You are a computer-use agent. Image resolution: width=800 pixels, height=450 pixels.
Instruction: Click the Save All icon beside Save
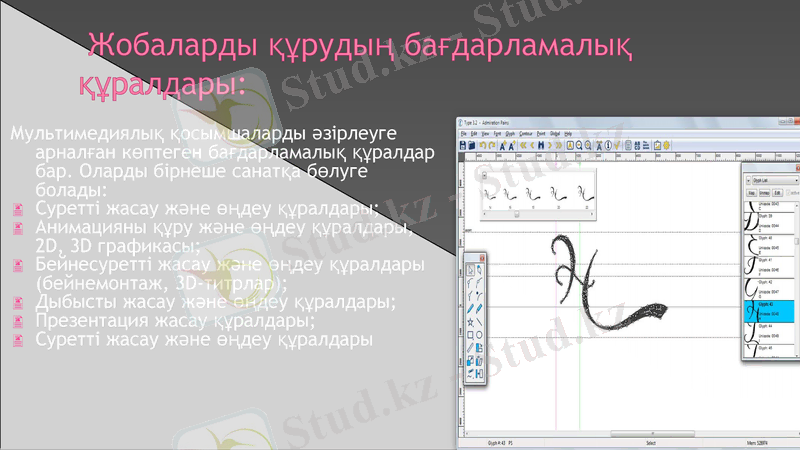(x=472, y=145)
